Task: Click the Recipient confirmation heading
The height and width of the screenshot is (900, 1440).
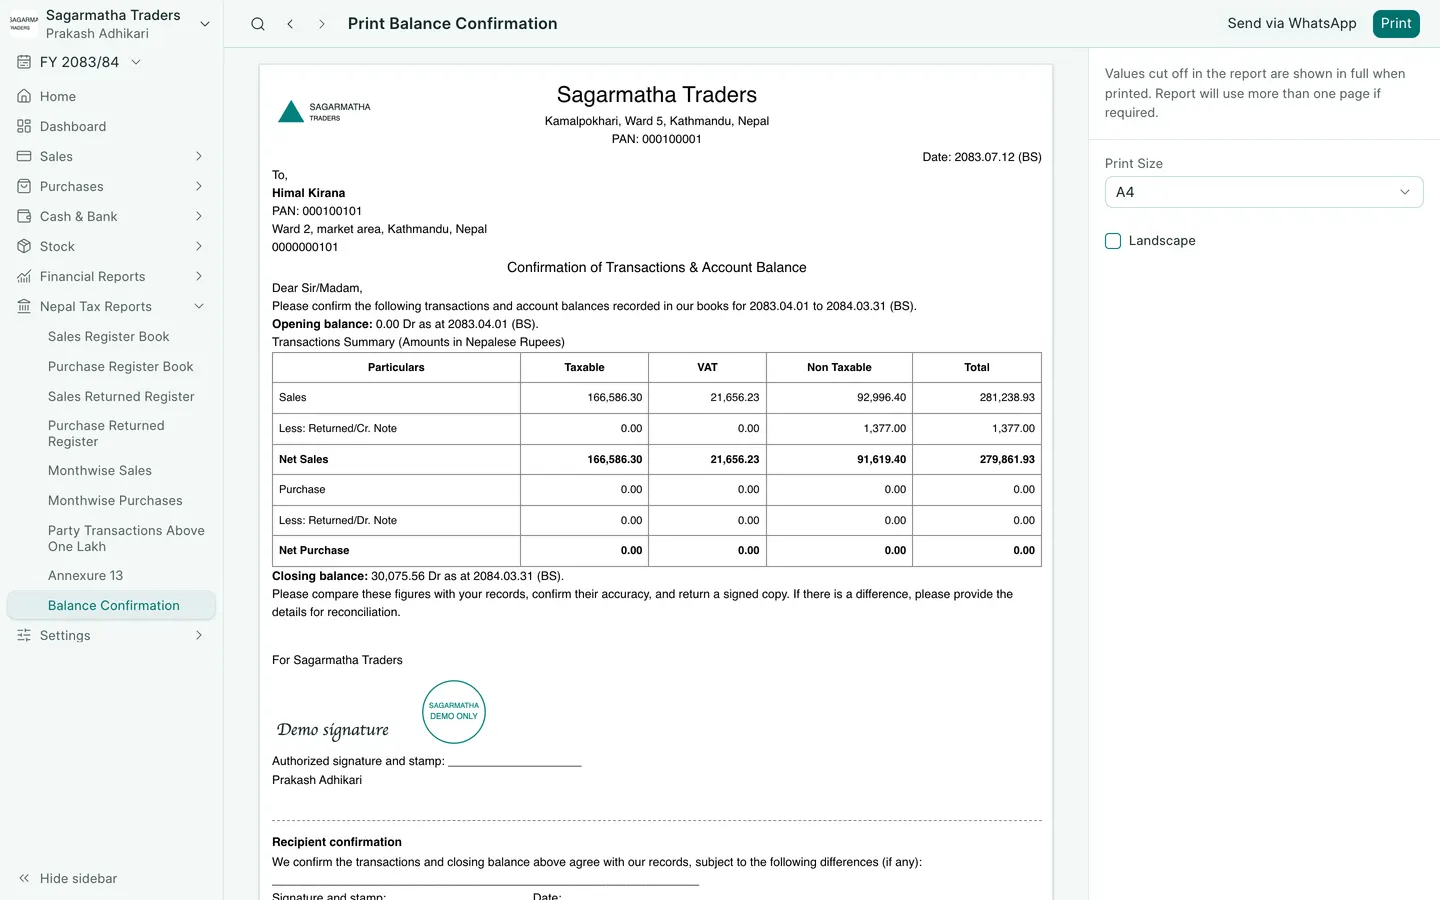Action: coord(337,842)
